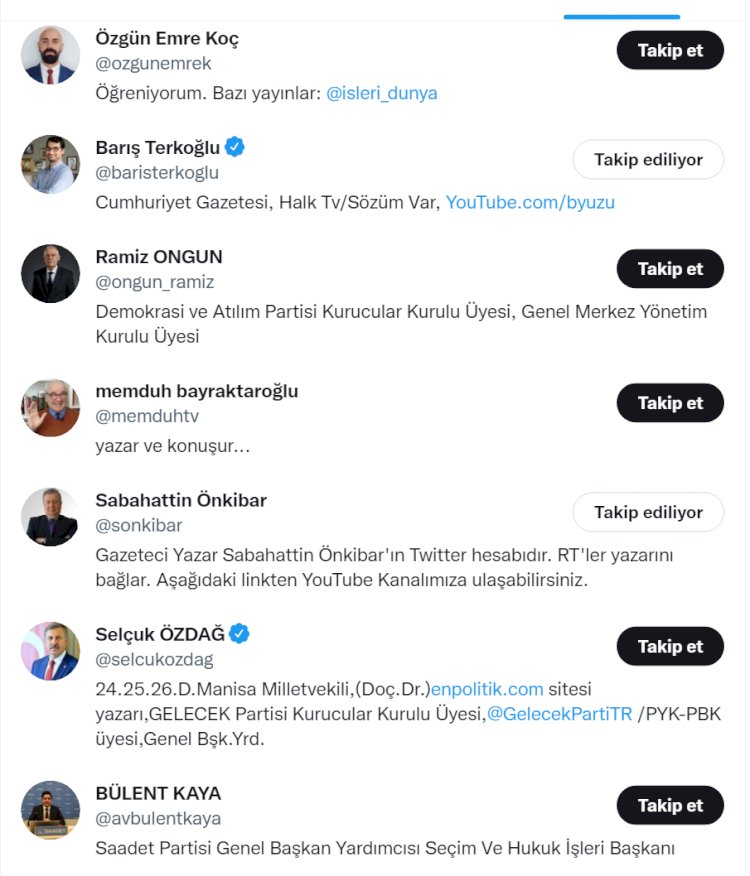
Task: Follow memduh bayraktaroğlu
Action: click(x=670, y=403)
